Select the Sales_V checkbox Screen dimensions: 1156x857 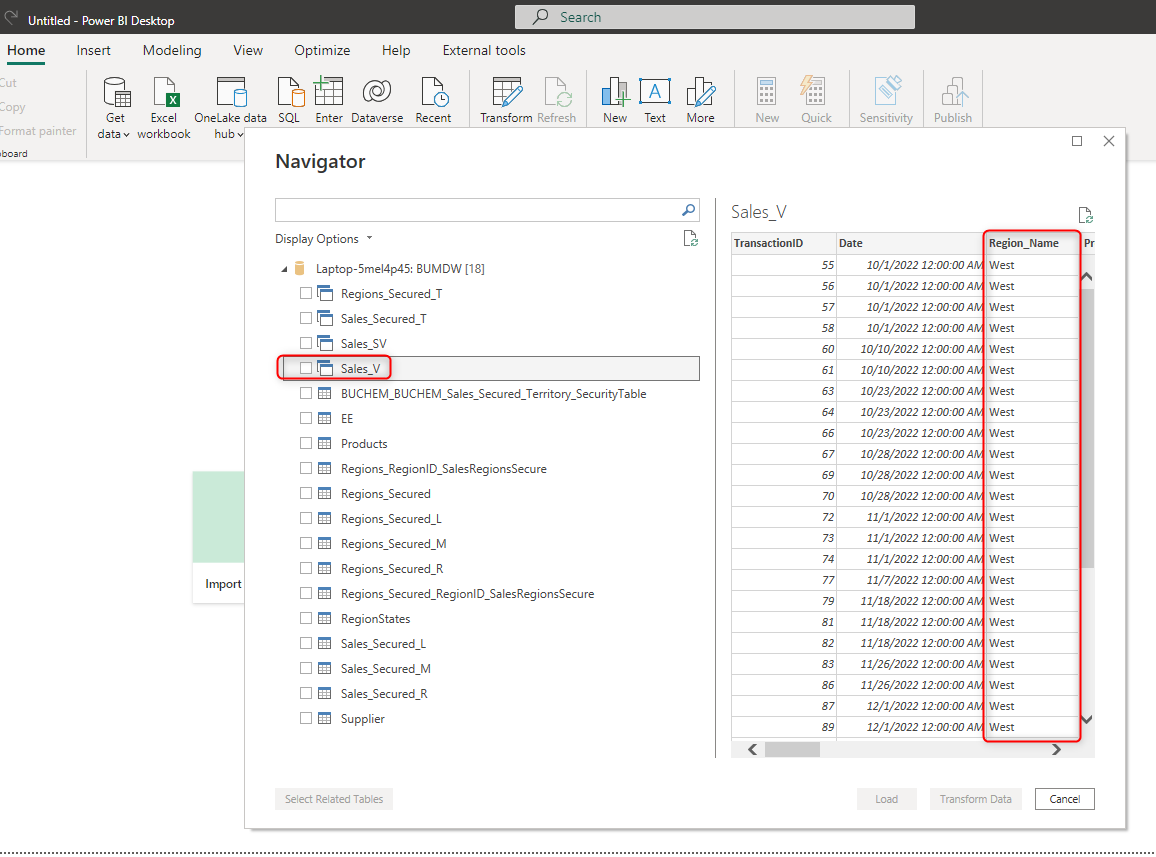tap(306, 368)
